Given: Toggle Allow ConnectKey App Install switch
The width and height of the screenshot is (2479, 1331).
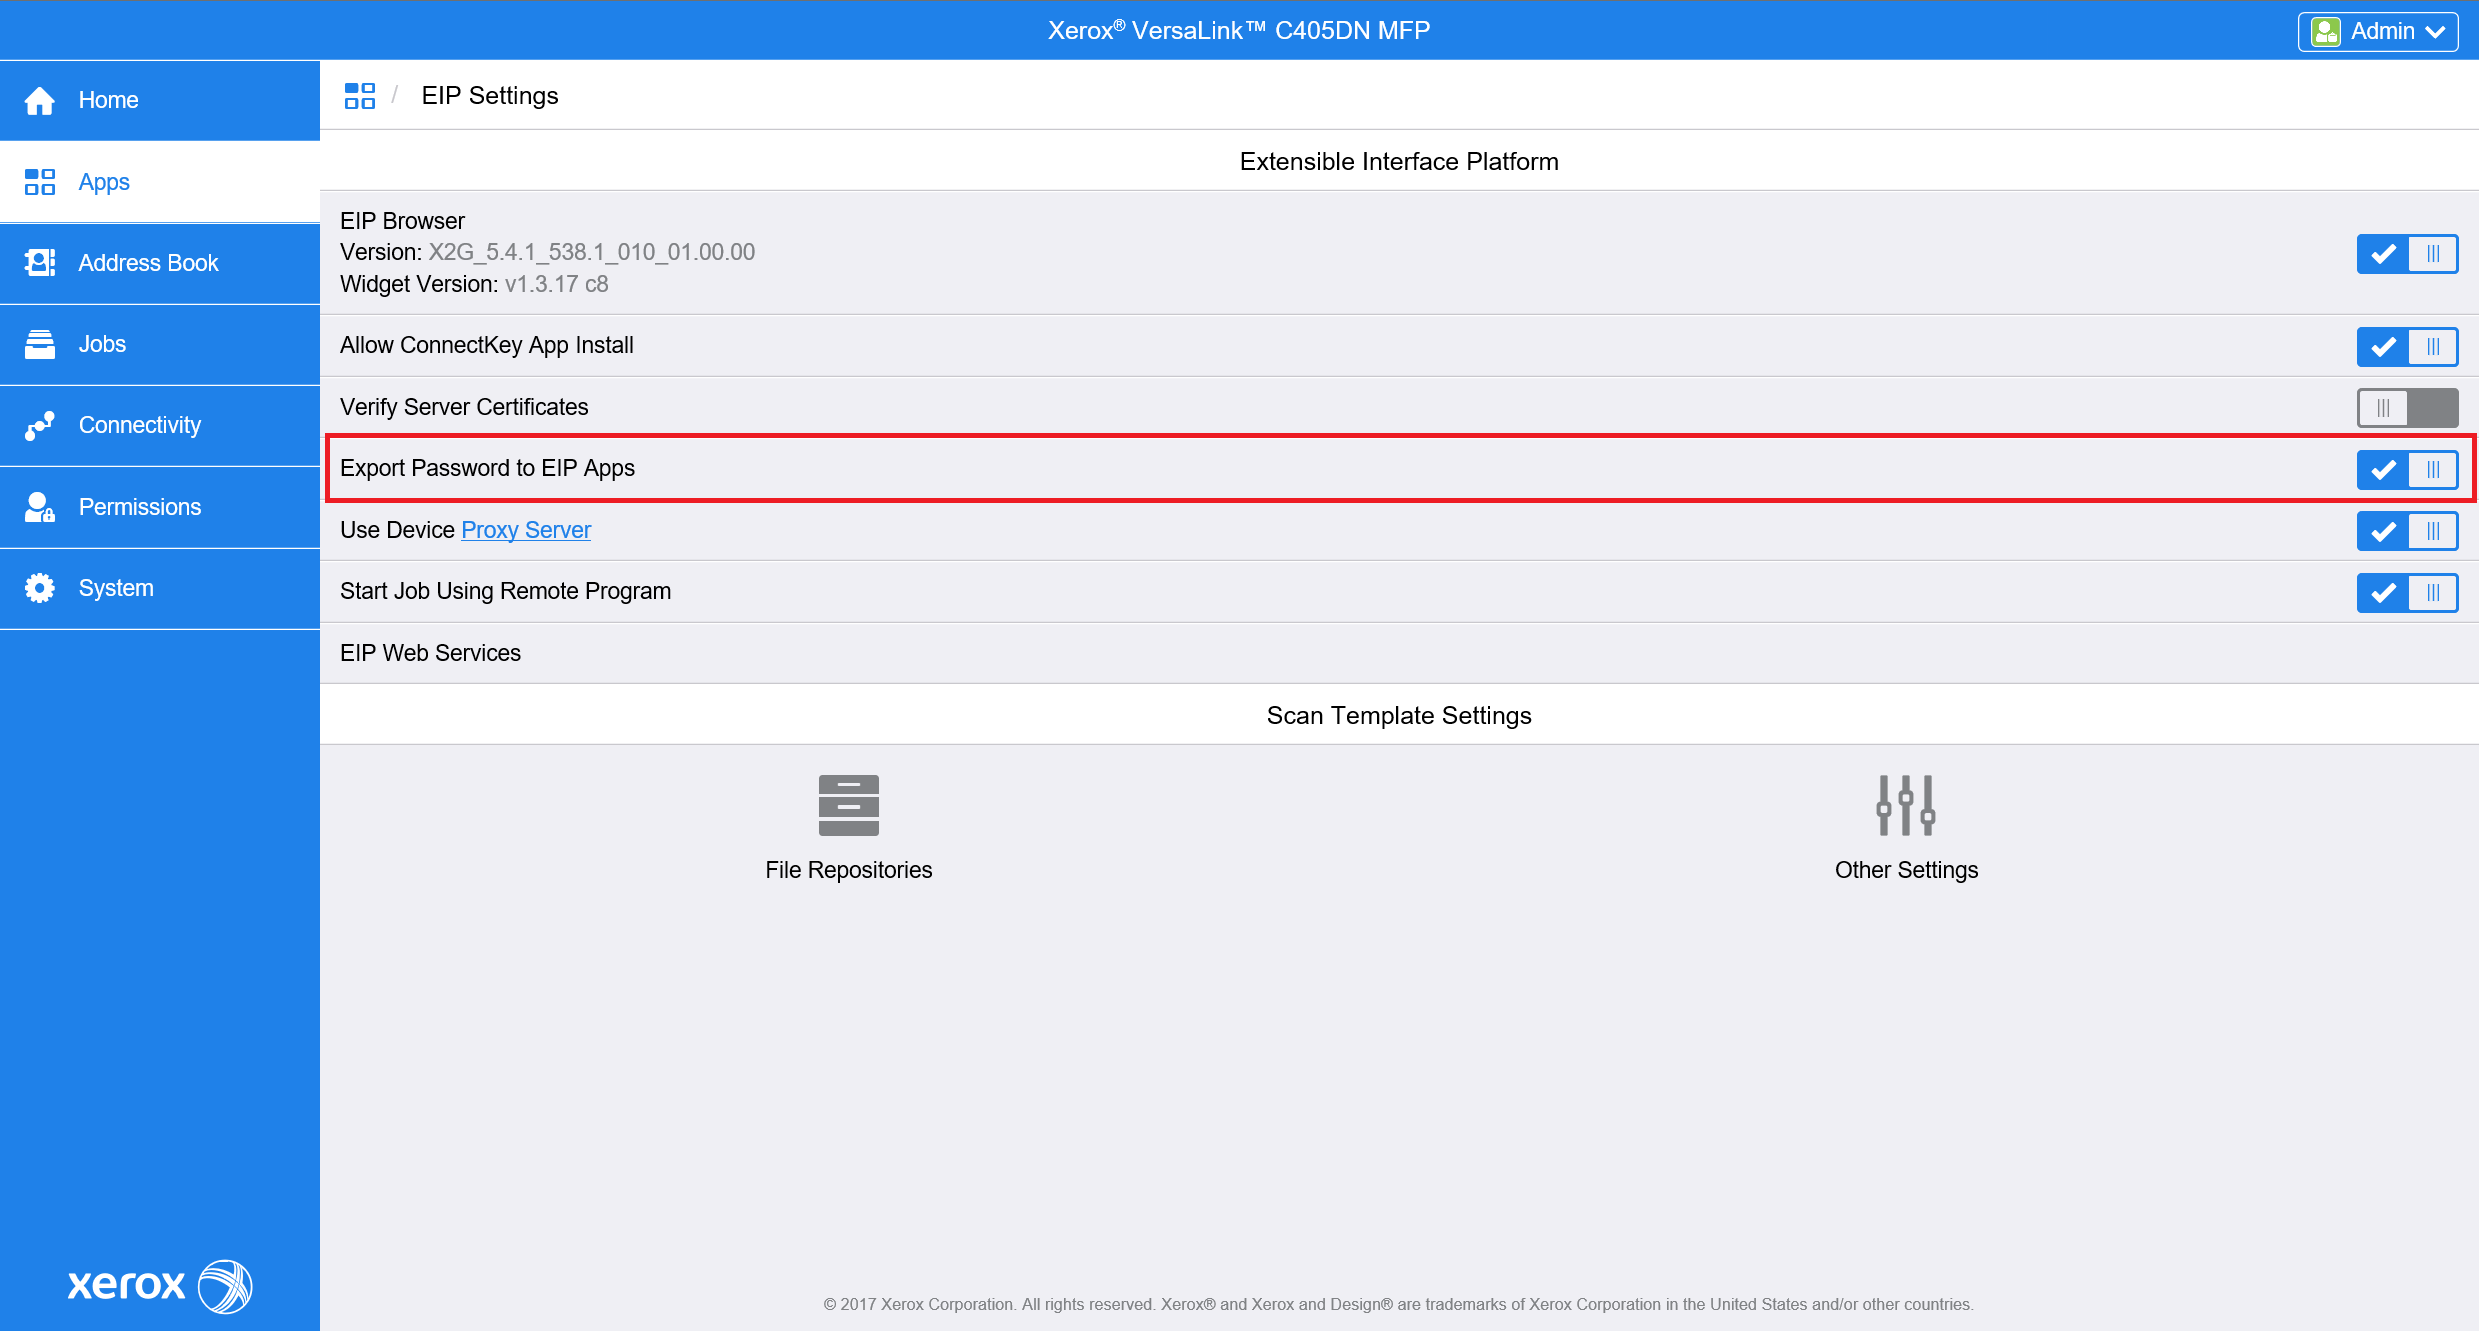Looking at the screenshot, I should click(2406, 347).
